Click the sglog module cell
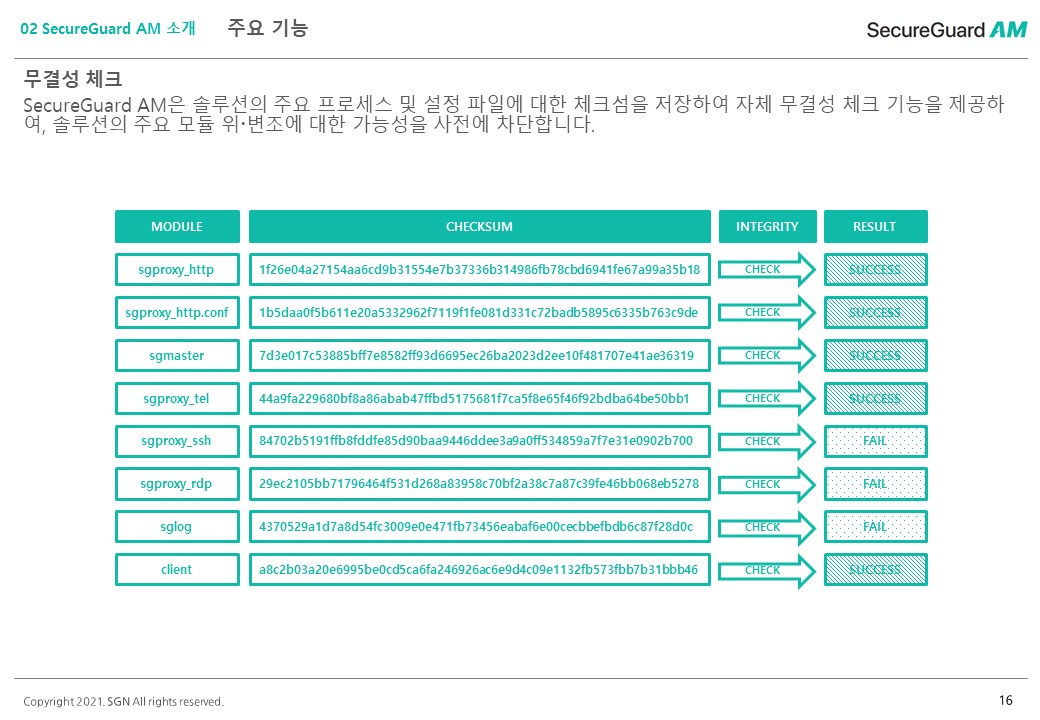The height and width of the screenshot is (720, 1040). (x=177, y=527)
